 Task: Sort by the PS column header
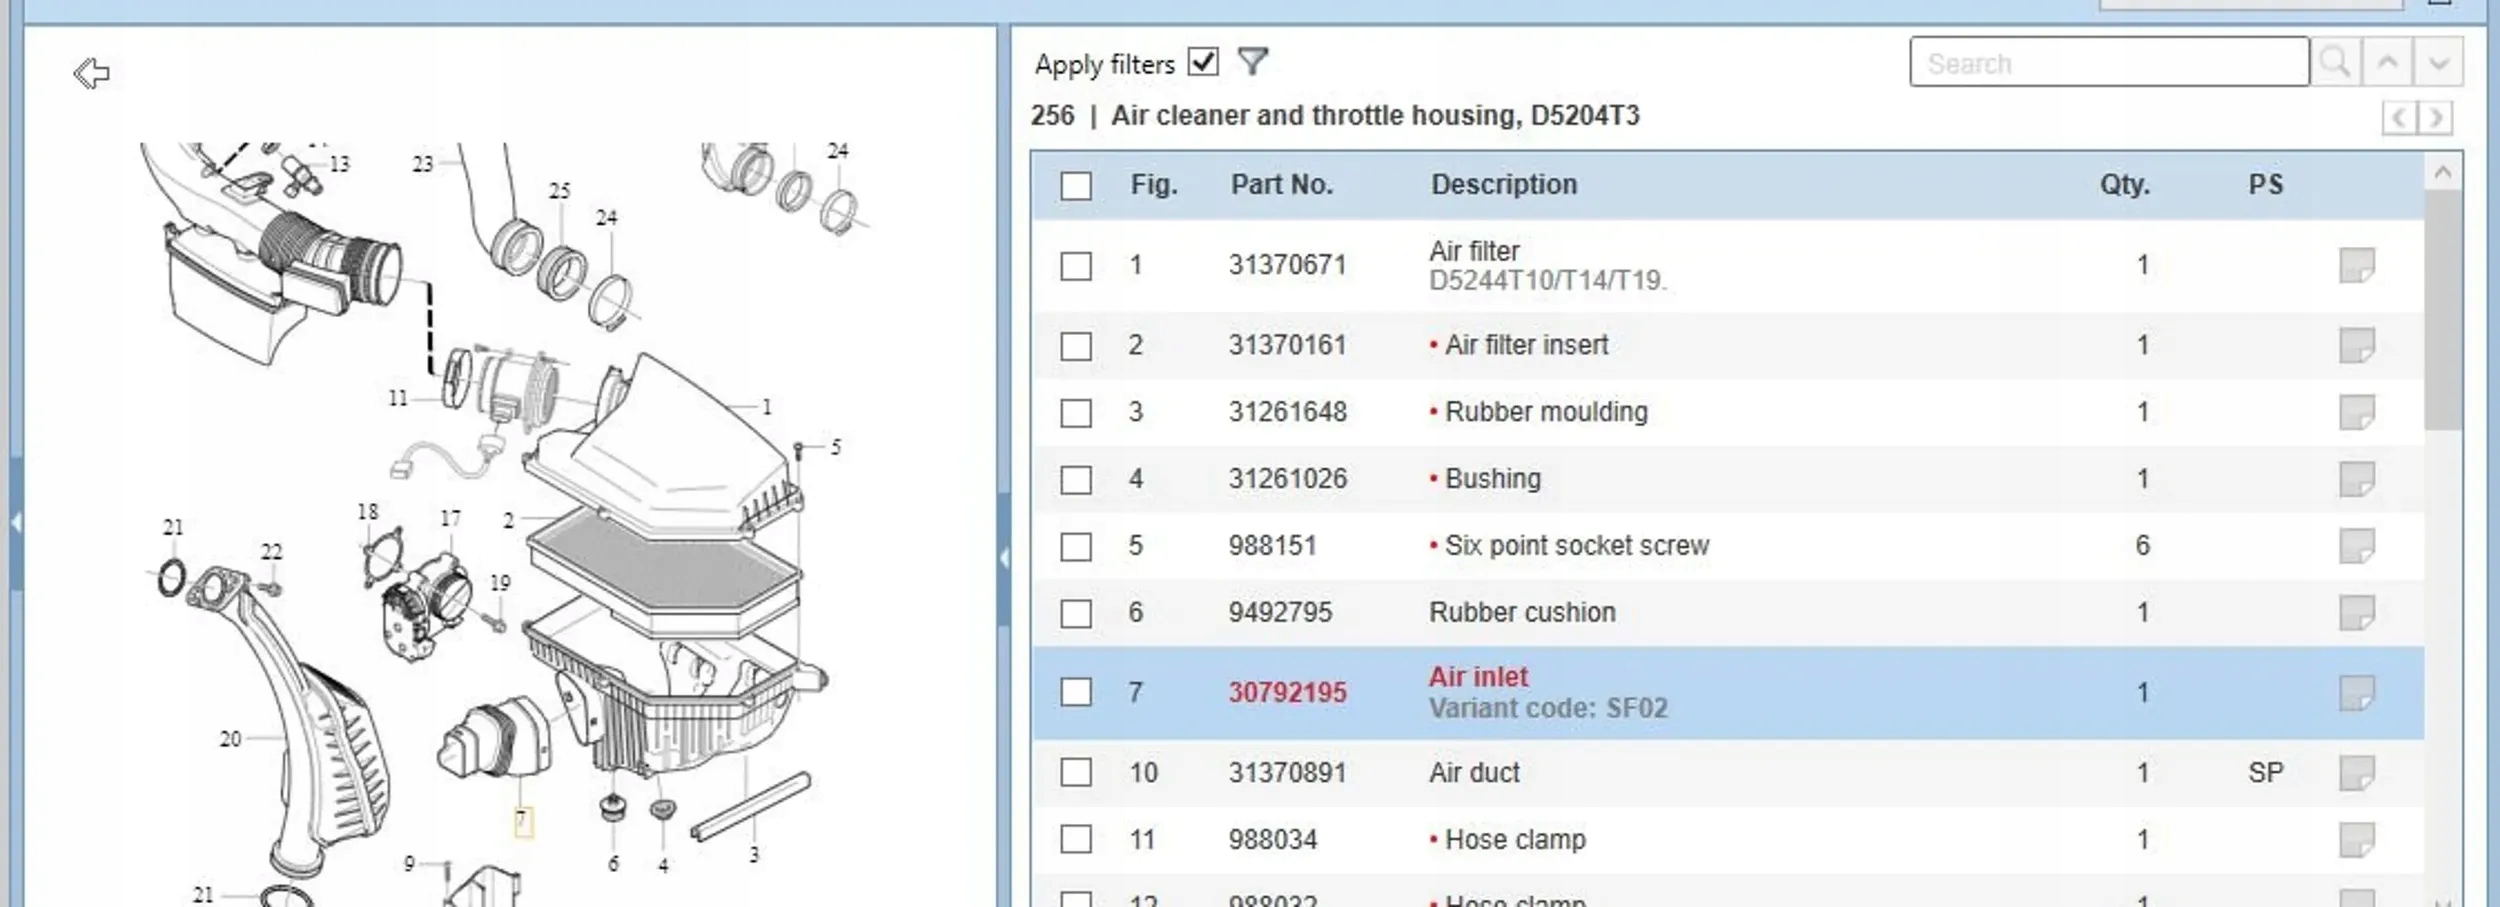pos(2266,185)
